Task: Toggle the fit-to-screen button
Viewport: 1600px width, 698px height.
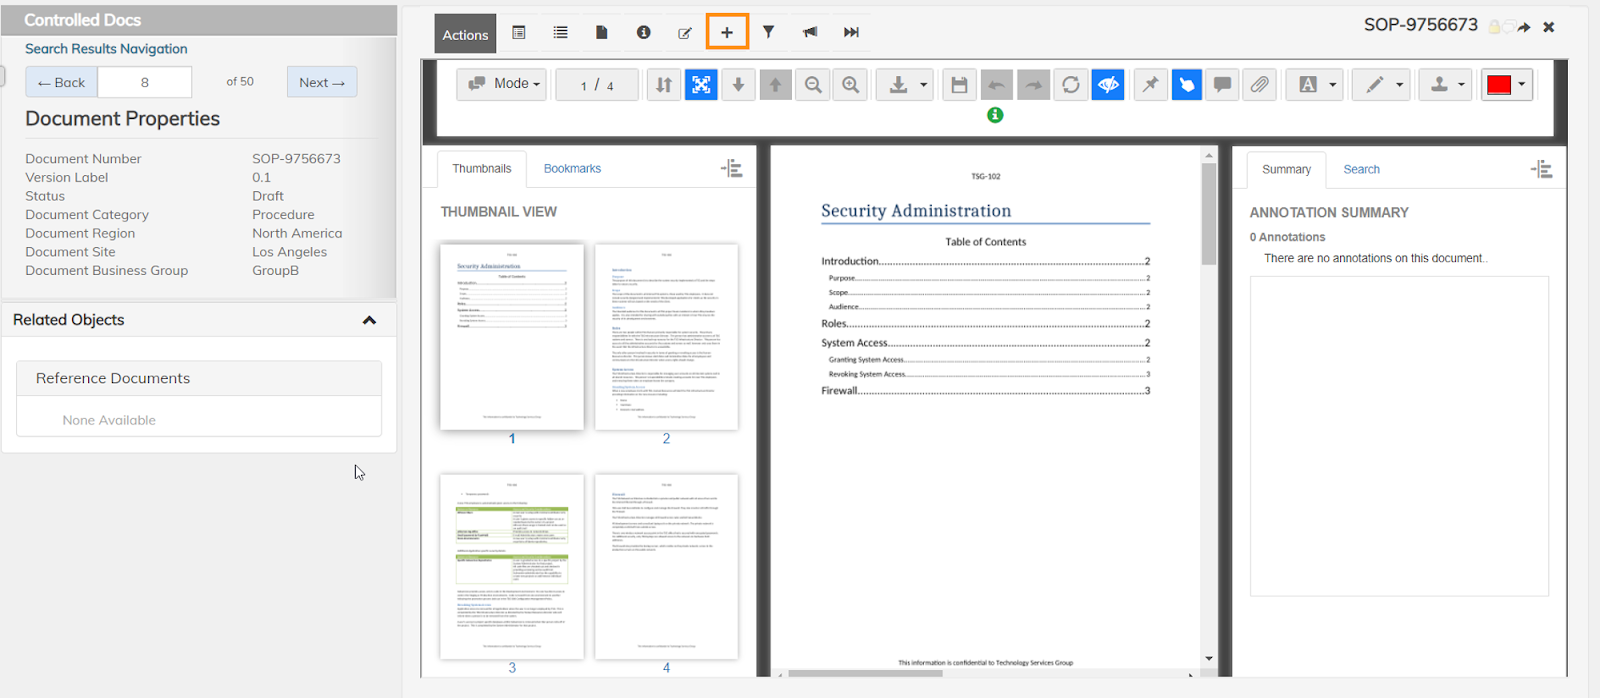Action: tap(701, 85)
